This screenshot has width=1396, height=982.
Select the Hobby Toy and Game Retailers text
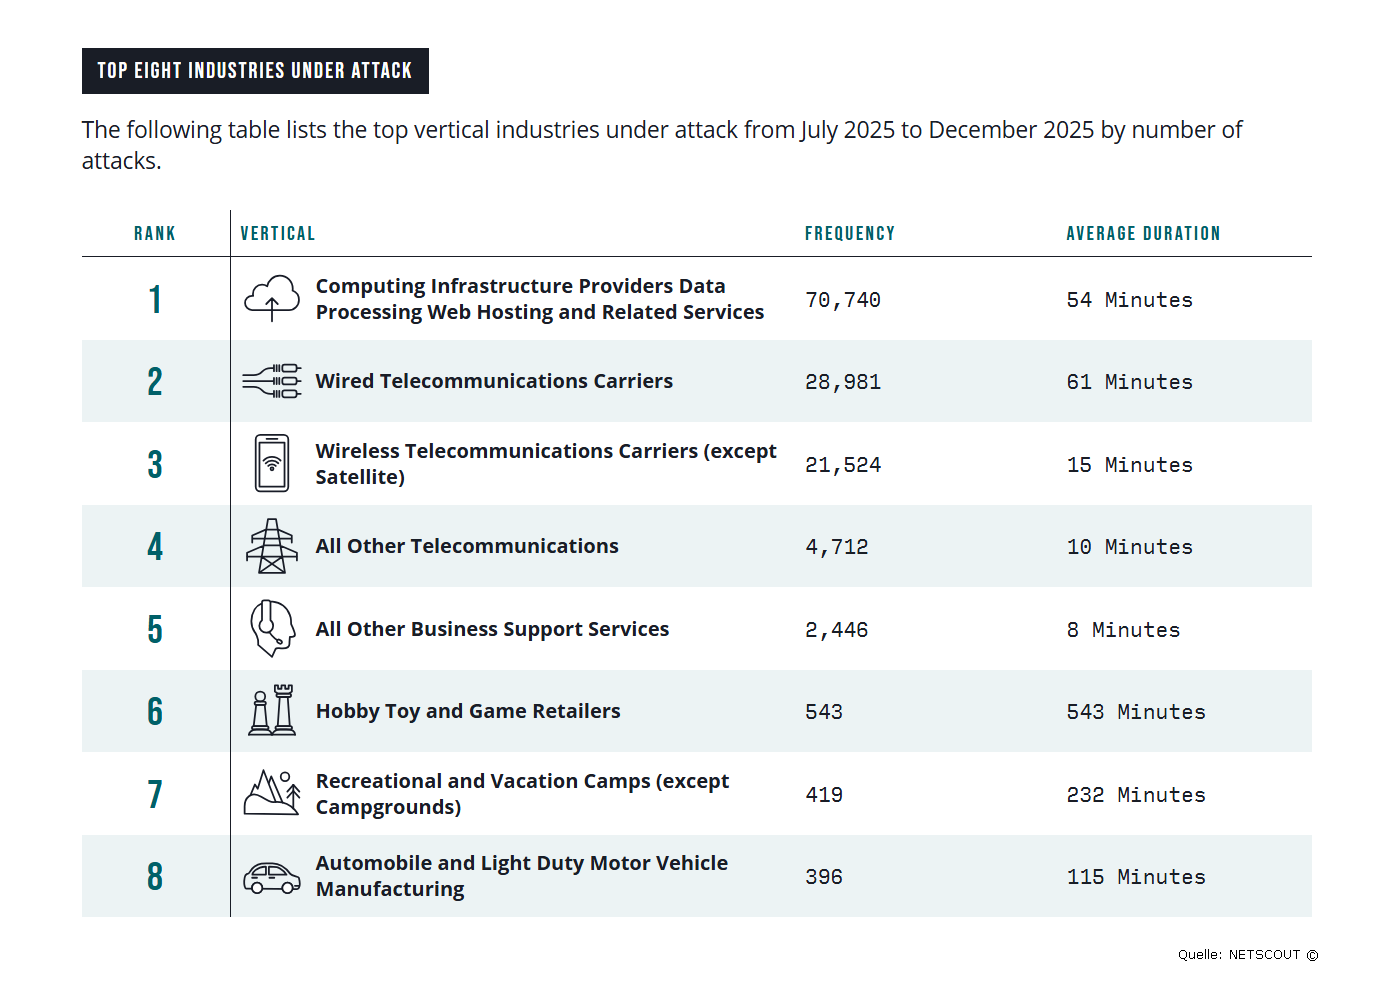point(468,711)
